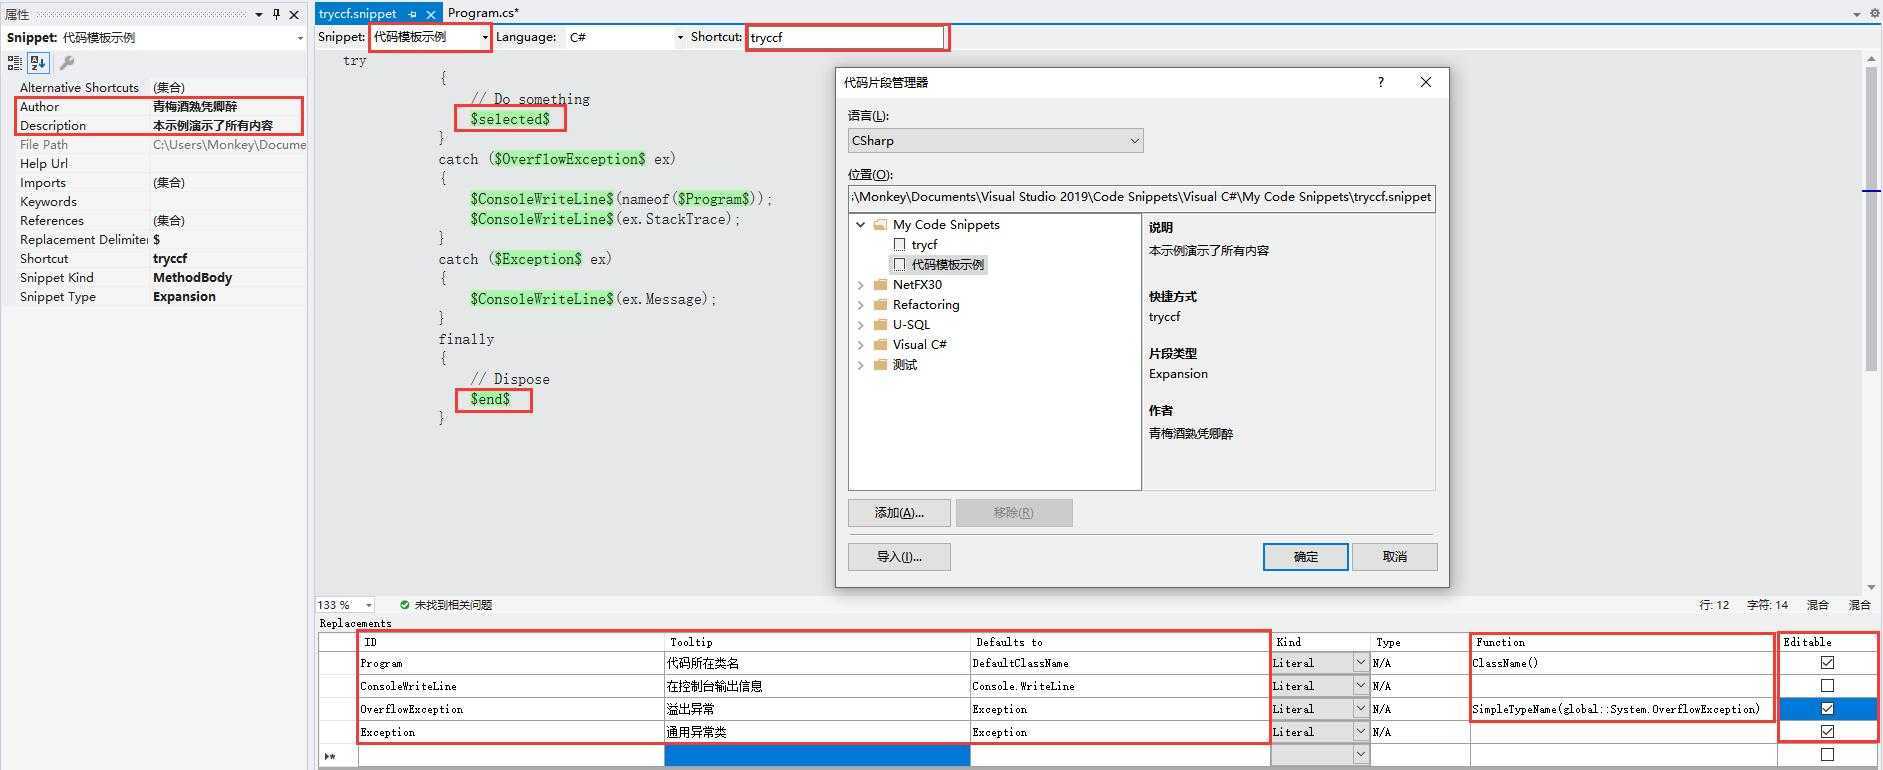Screen dimensions: 1883x770
Task: Switch Properties panel to categorized view
Action: pos(15,63)
